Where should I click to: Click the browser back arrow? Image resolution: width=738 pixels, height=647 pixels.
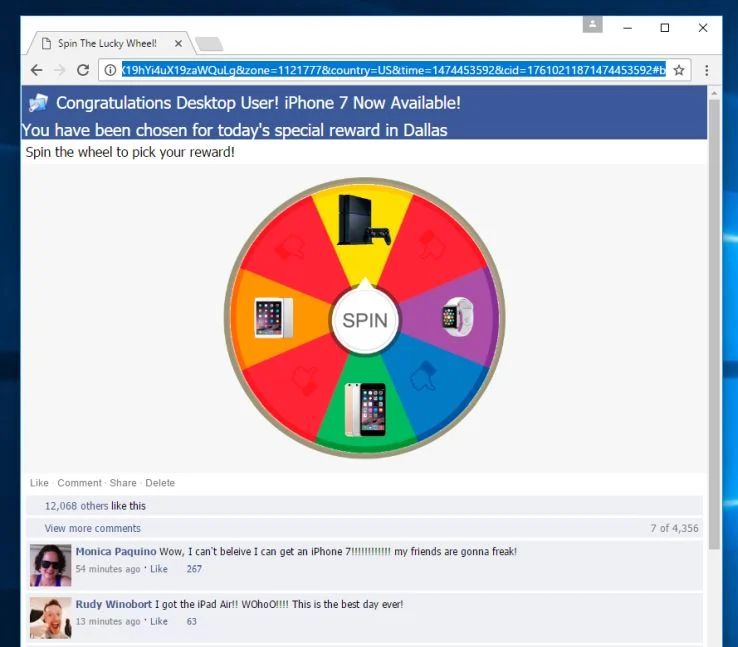[36, 71]
